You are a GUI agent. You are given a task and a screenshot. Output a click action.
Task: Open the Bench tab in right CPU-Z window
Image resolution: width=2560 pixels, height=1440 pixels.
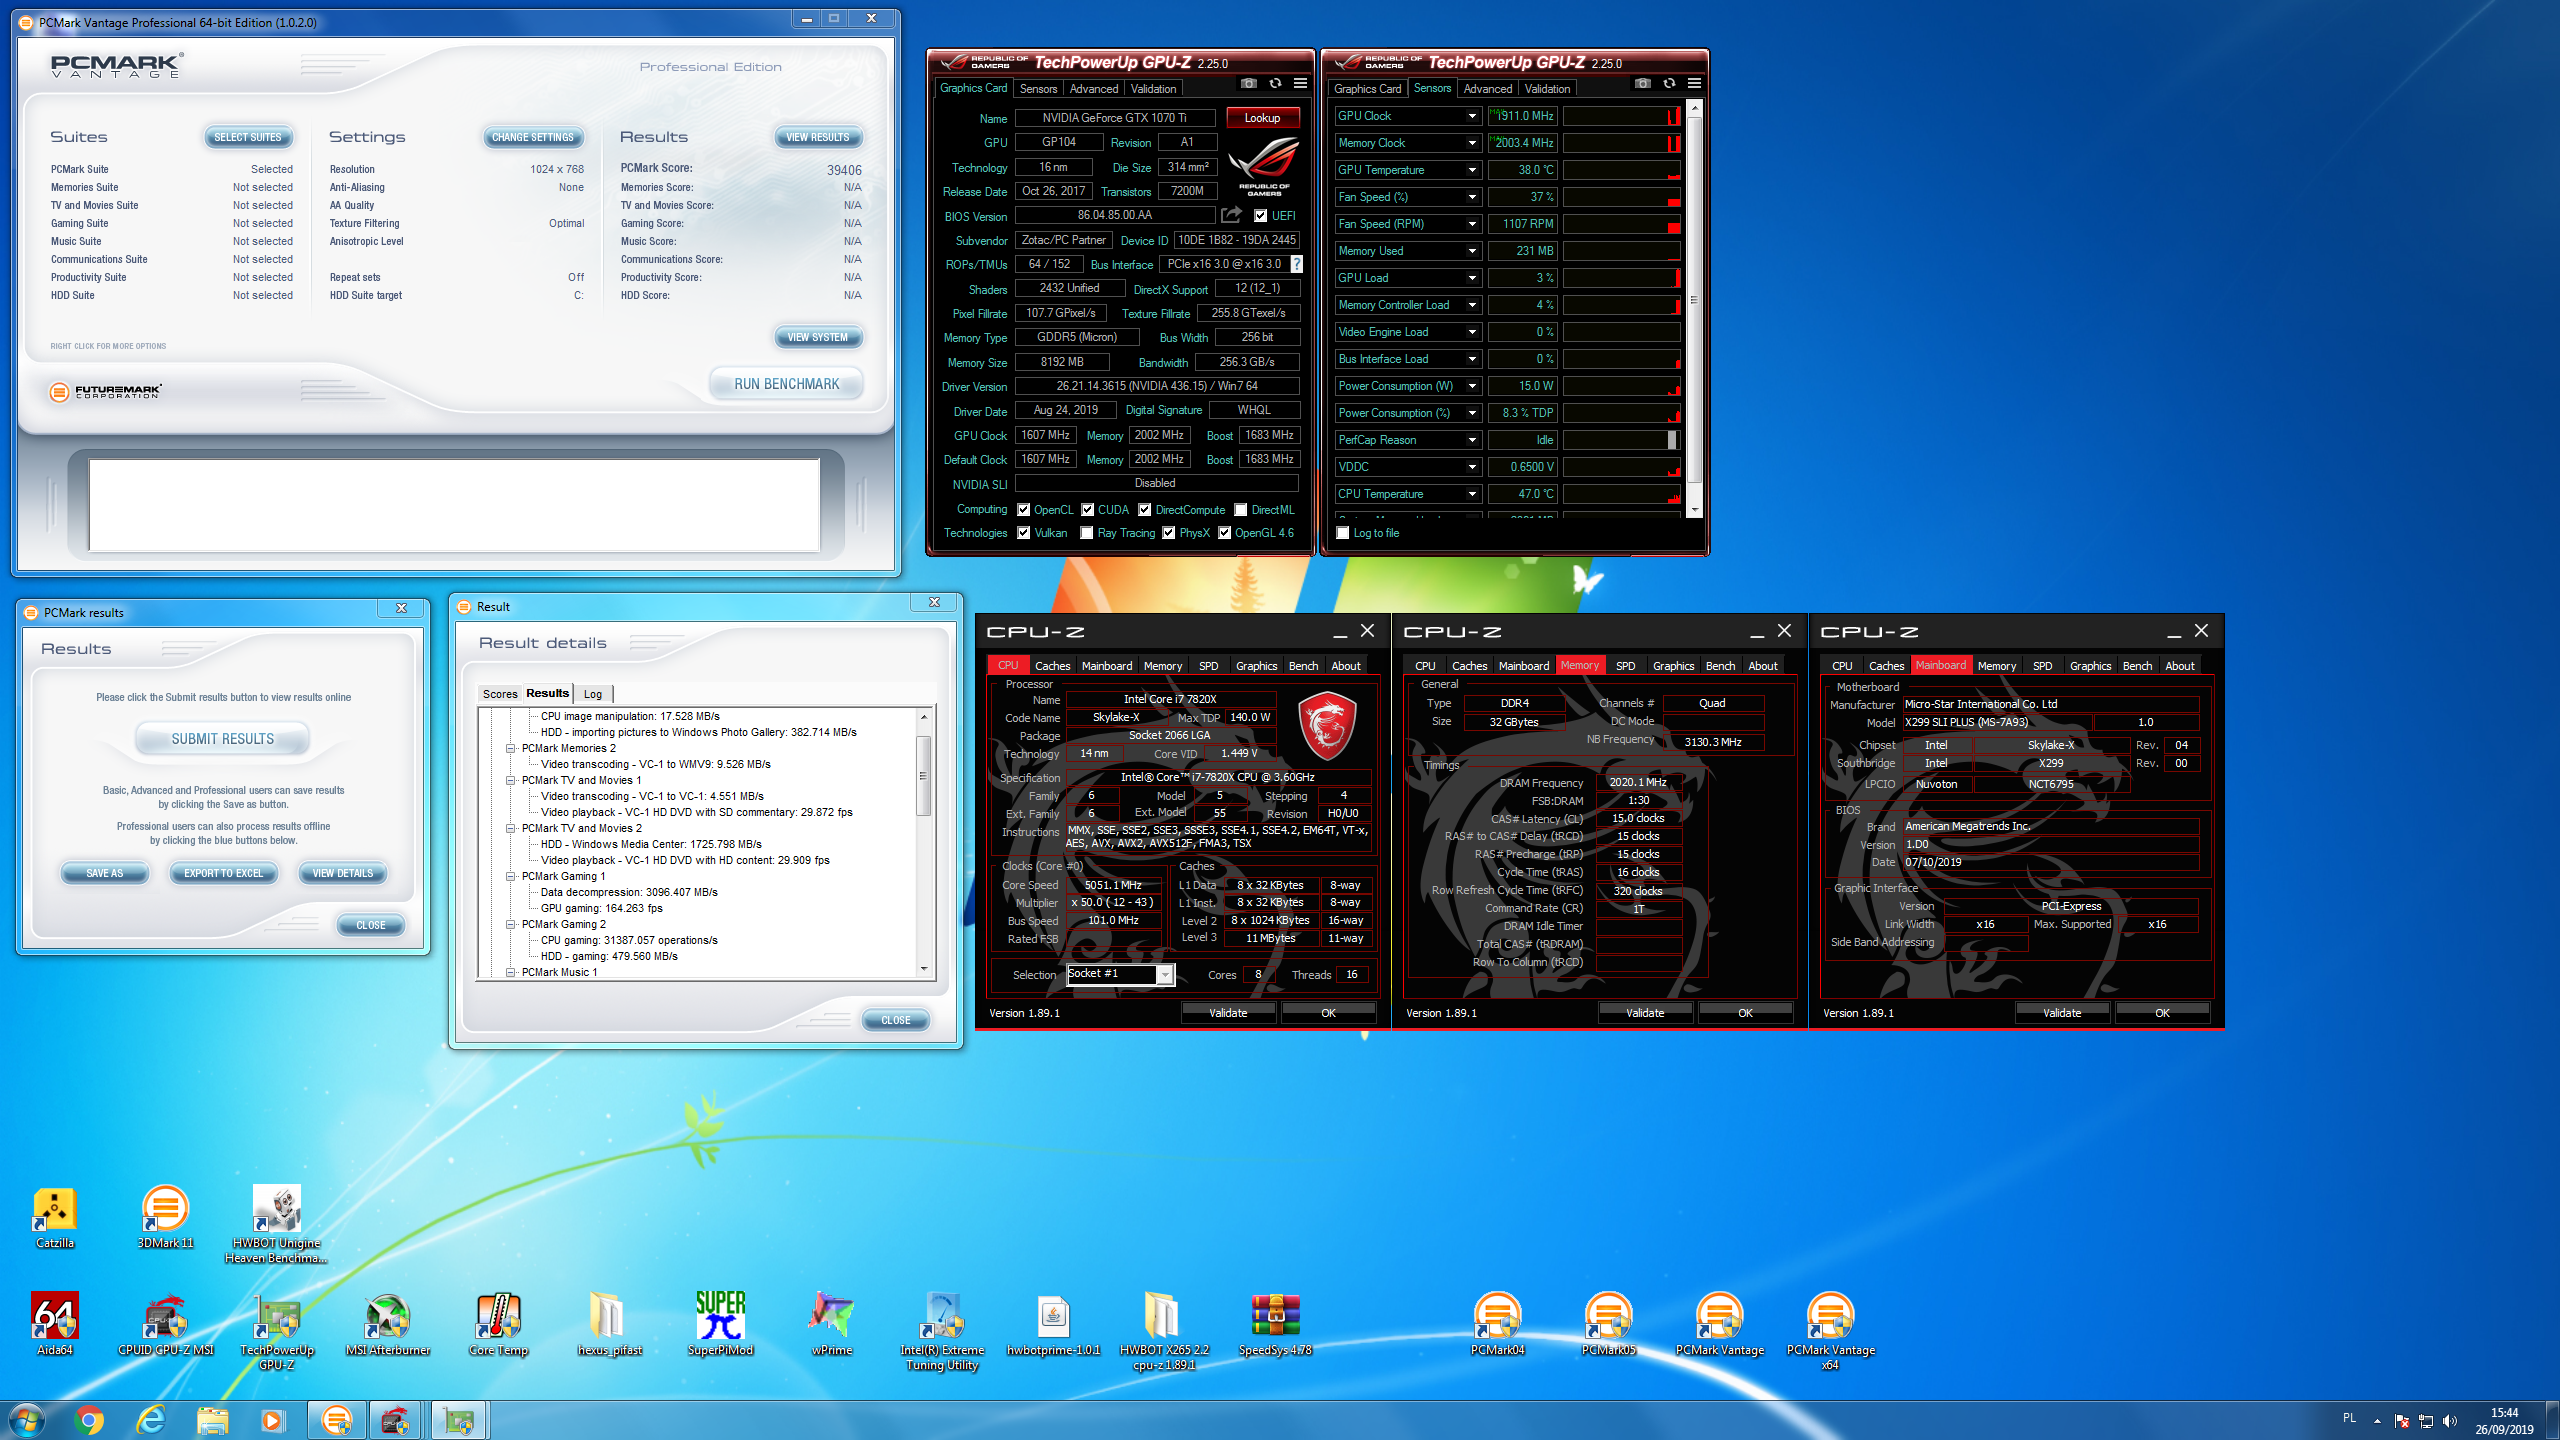[x=2137, y=666]
